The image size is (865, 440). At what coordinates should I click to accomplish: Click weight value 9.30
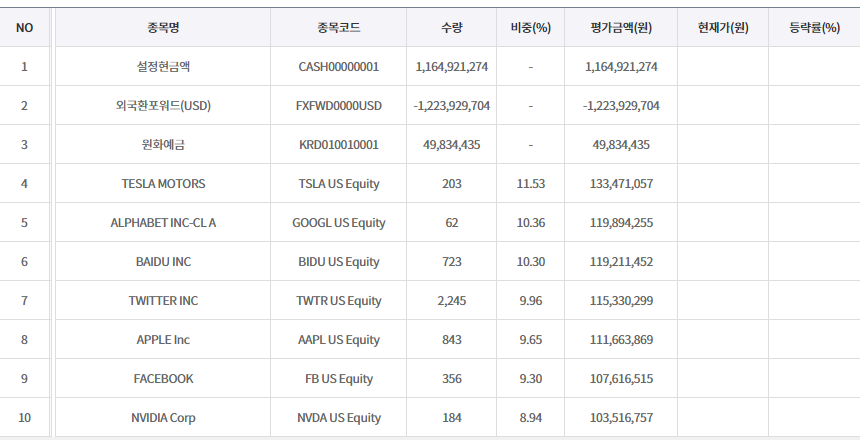[x=531, y=379]
